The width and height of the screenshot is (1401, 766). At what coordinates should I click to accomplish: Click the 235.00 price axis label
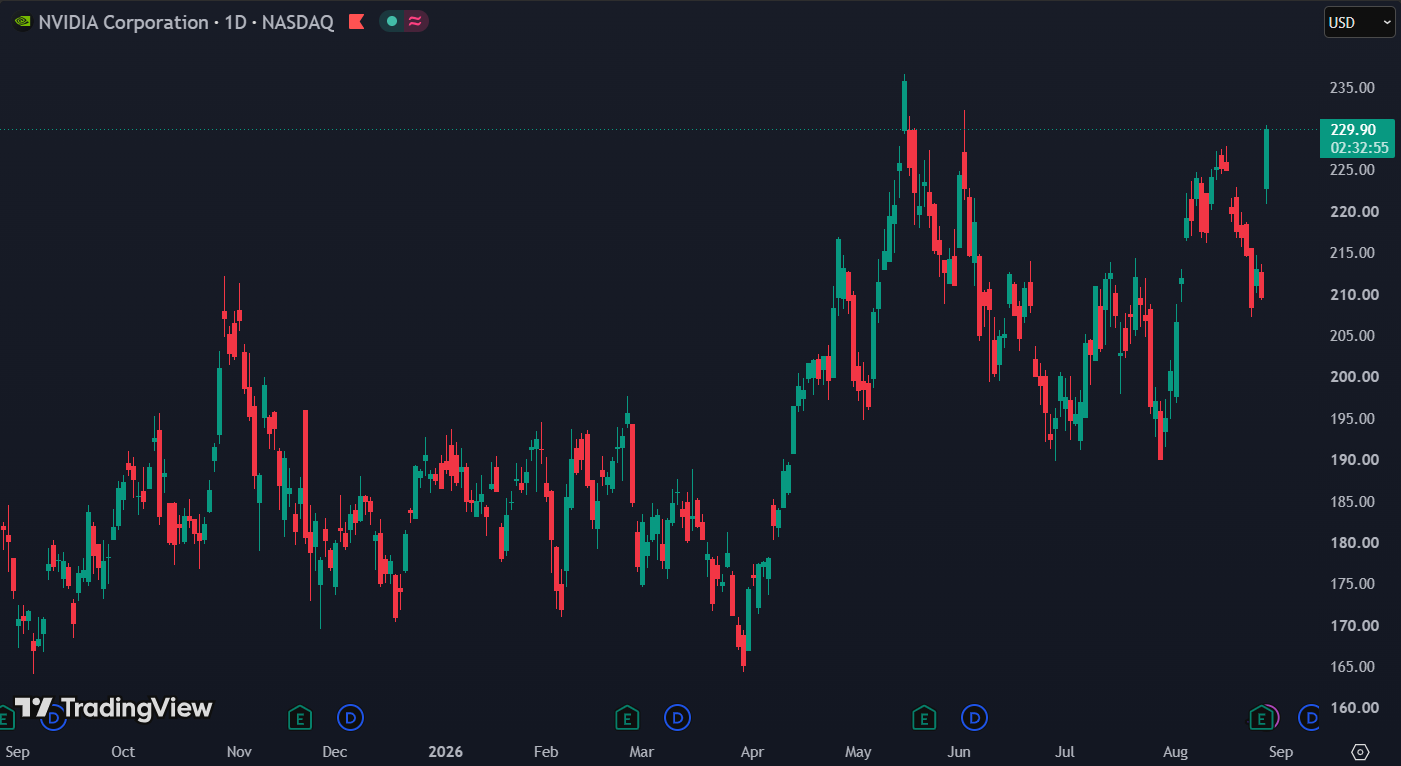1352,88
